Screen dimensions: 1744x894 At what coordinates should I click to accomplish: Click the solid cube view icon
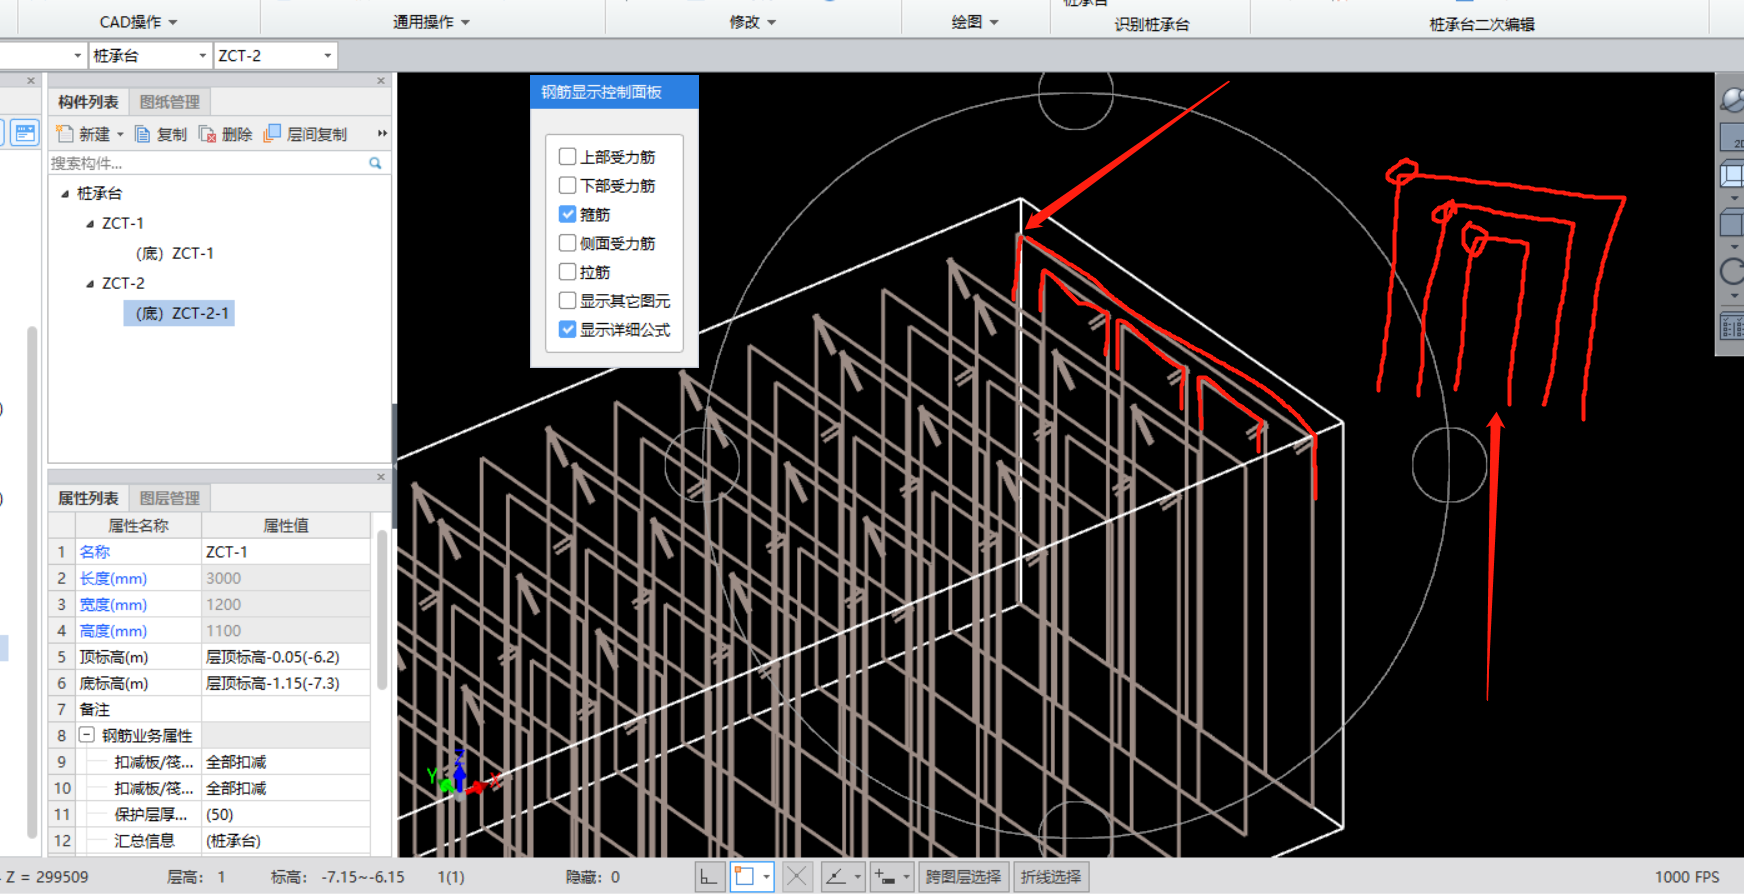click(x=1732, y=223)
